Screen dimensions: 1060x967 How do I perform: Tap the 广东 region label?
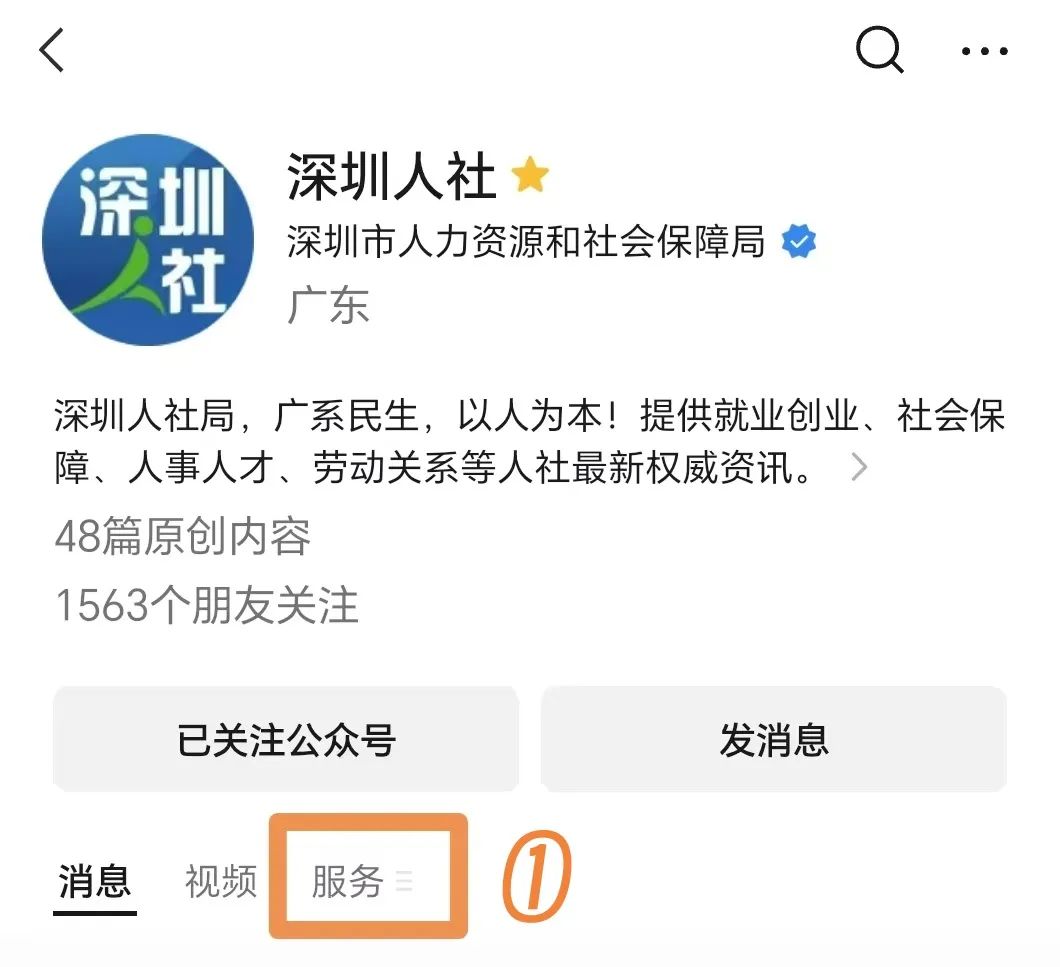pyautogui.click(x=329, y=306)
